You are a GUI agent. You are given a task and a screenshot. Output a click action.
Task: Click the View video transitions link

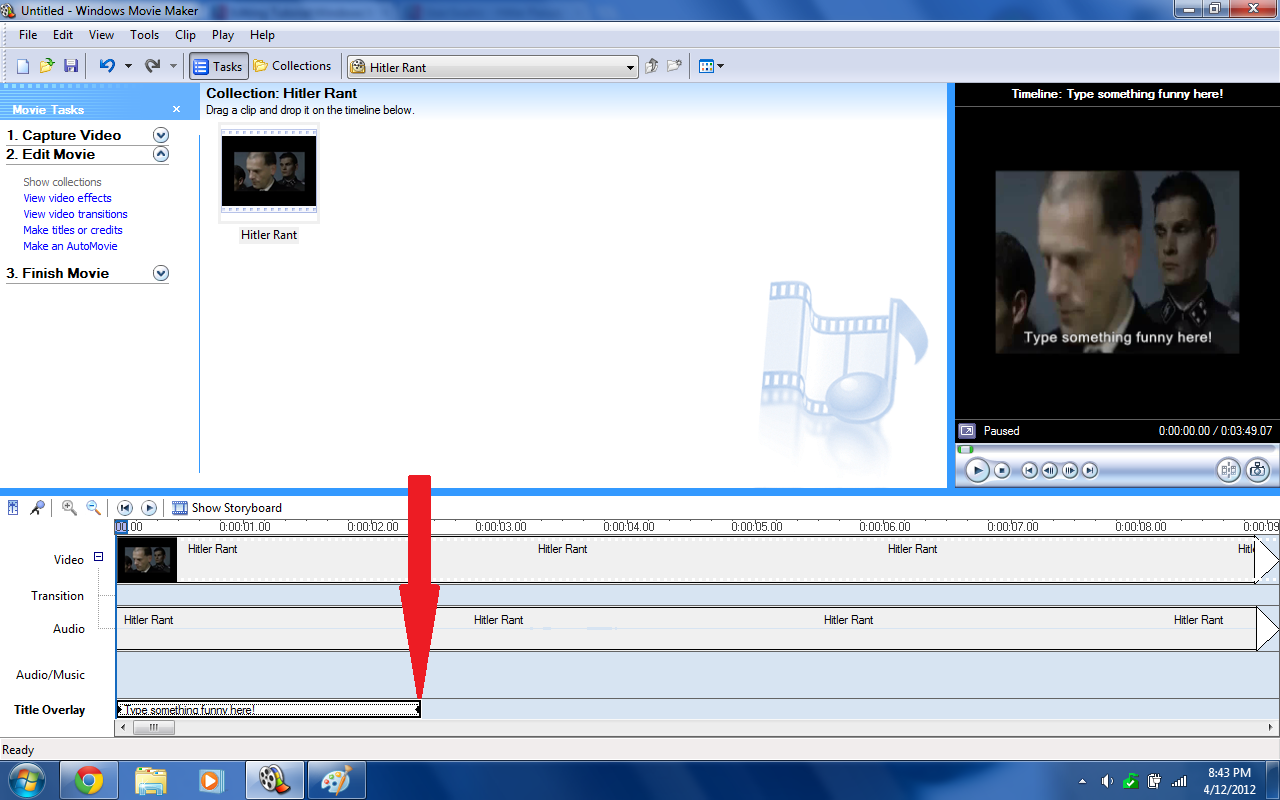click(x=75, y=214)
